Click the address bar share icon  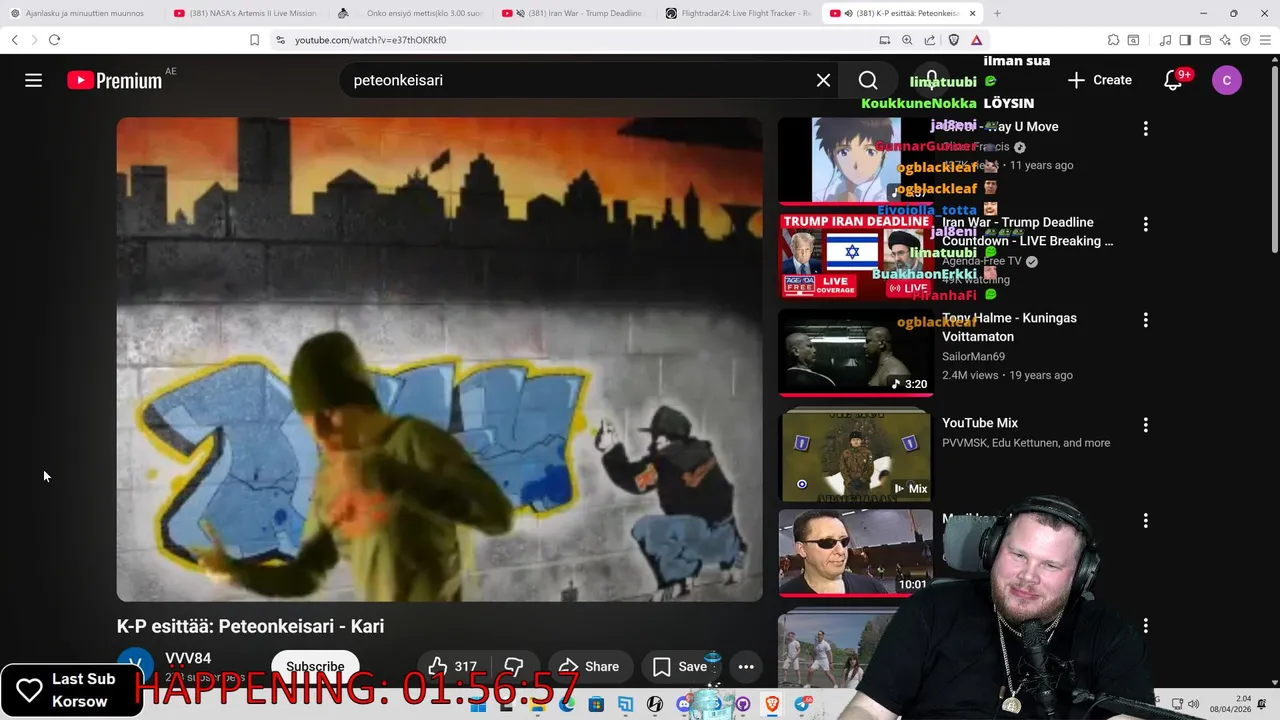pos(930,40)
